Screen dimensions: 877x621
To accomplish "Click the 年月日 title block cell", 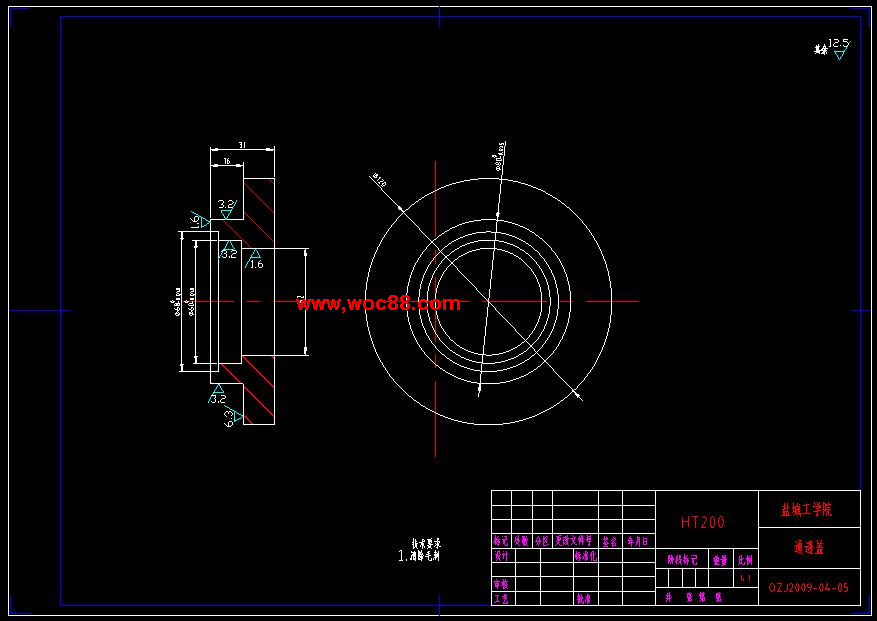I will point(638,541).
